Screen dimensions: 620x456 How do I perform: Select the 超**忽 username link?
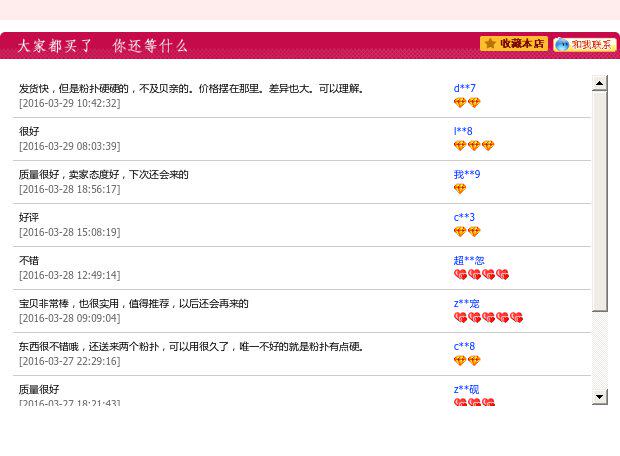tap(468, 261)
